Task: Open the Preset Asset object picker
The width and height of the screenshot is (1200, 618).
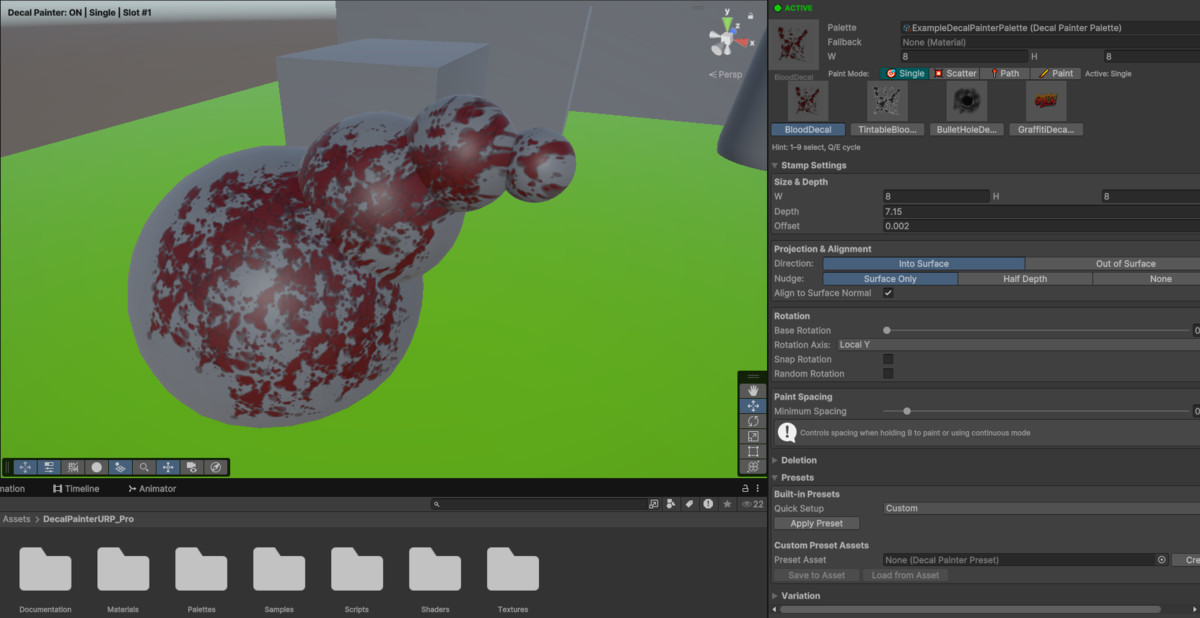Action: [x=1161, y=560]
